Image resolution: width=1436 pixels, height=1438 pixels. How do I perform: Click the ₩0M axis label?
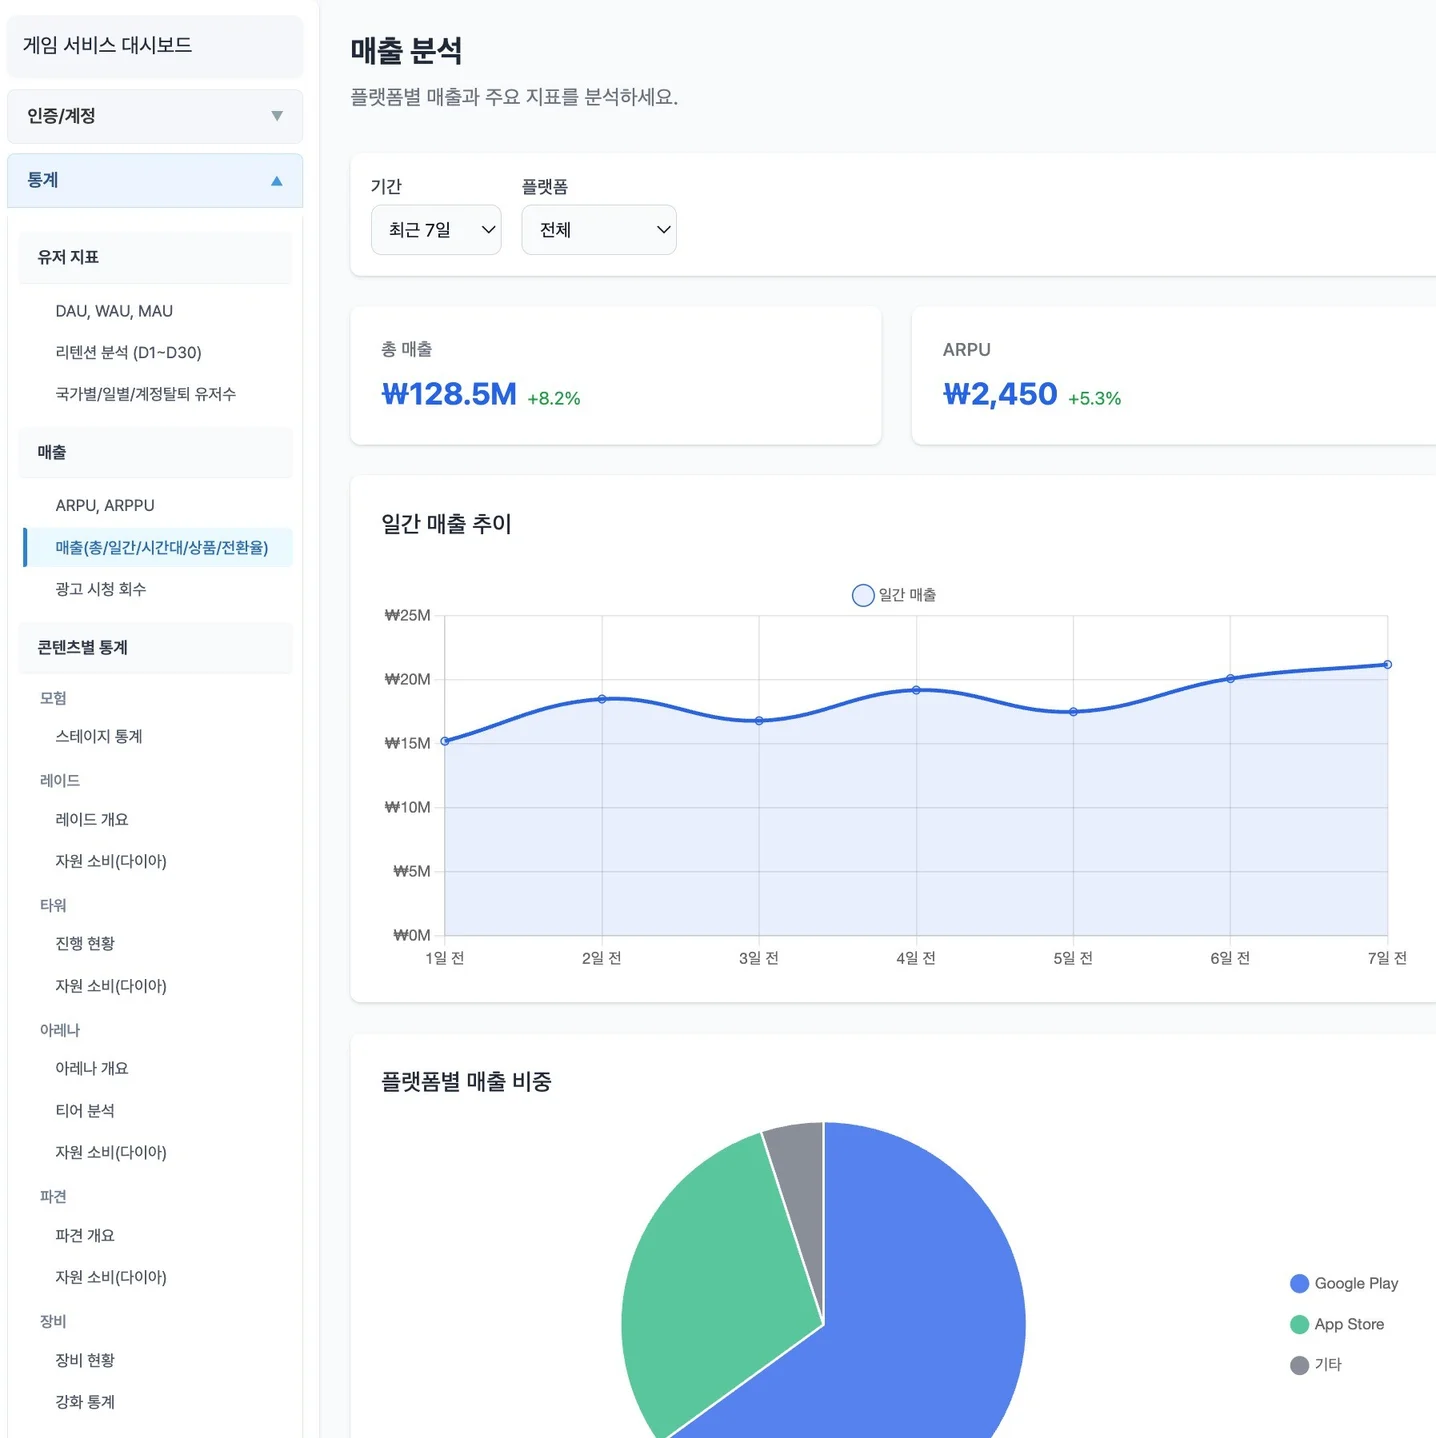(412, 935)
